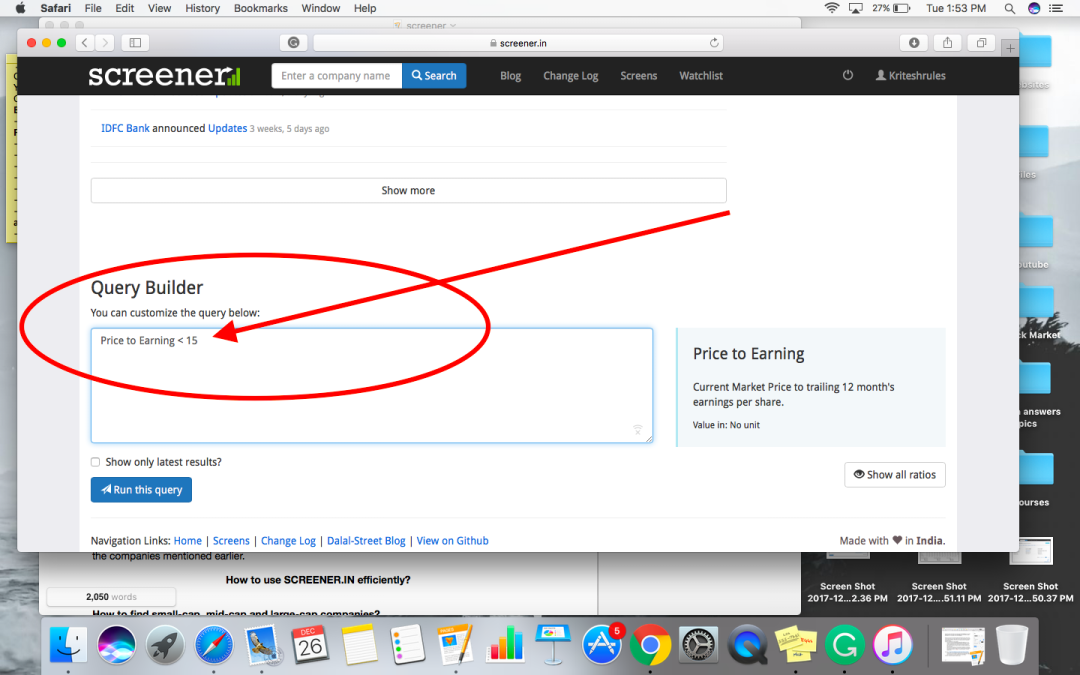Open Pages from the dock

[x=455, y=645]
